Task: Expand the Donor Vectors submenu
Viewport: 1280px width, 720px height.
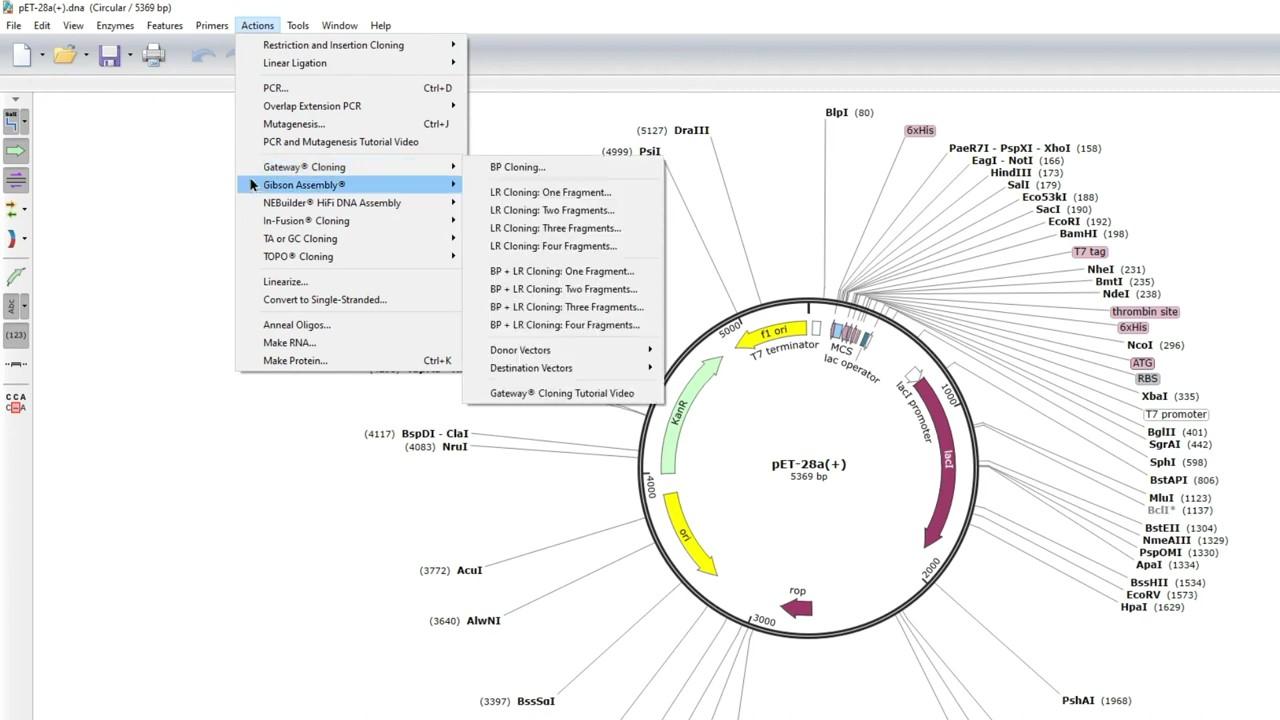Action: point(520,350)
